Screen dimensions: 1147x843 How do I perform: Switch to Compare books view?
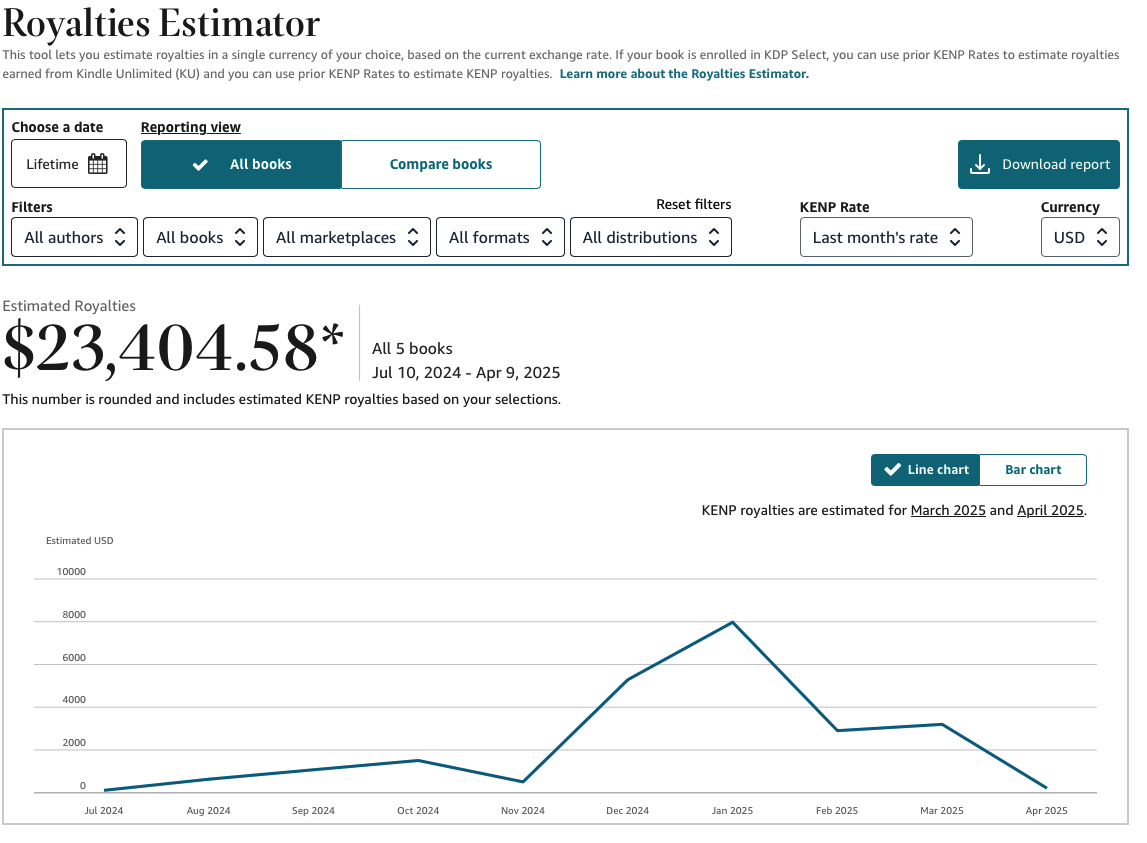point(441,165)
